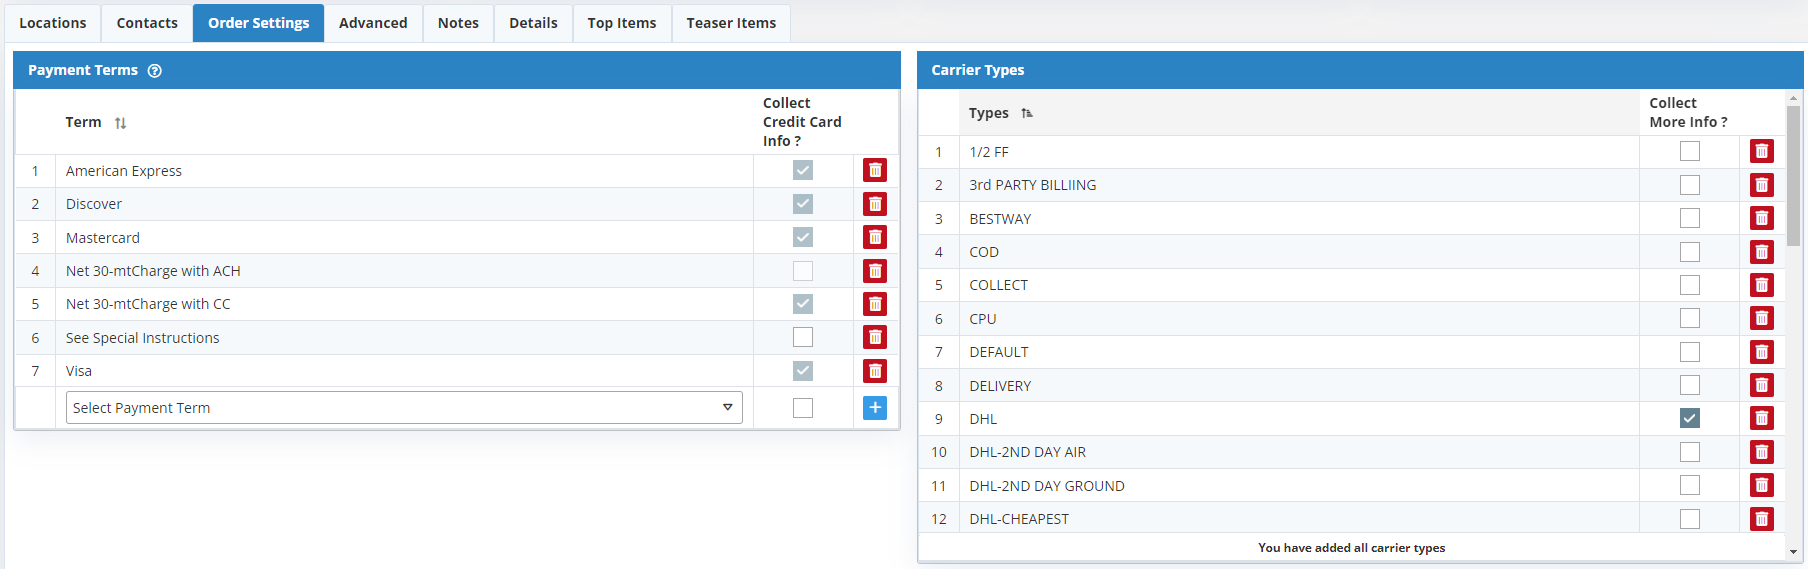Delete the DHL carrier type
Viewport: 1808px width, 569px height.
coord(1762,418)
